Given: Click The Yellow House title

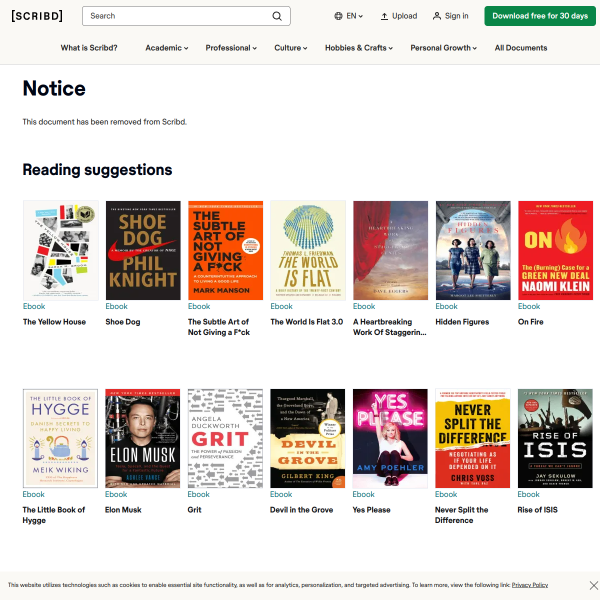Looking at the screenshot, I should point(54,322).
